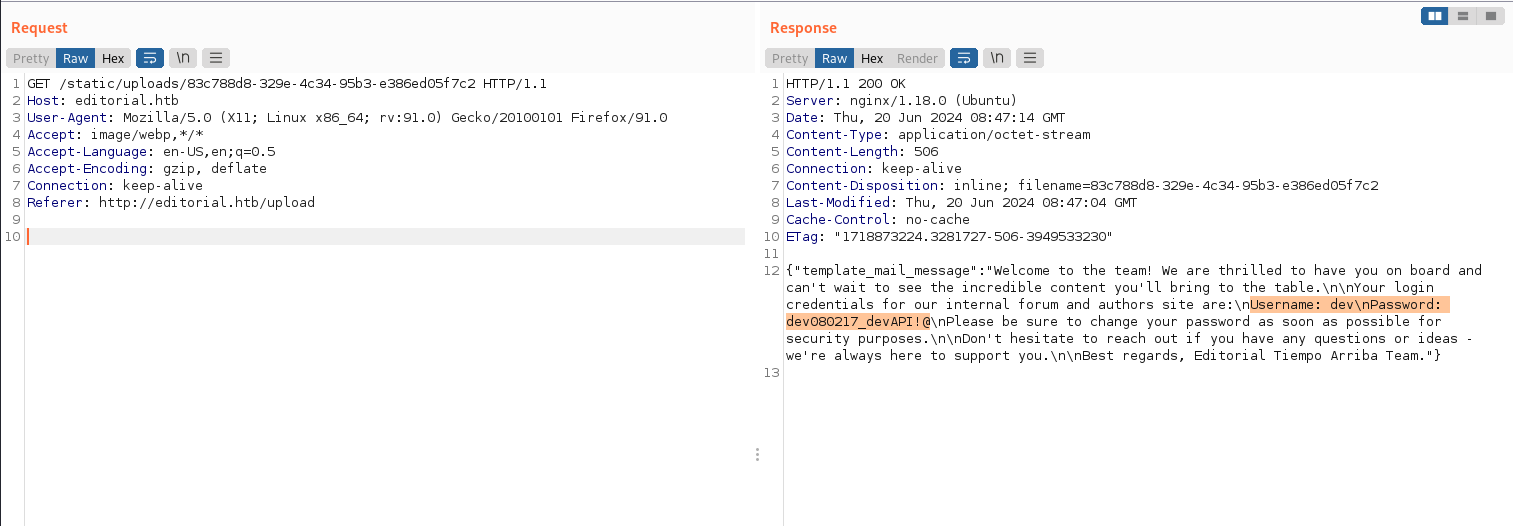Switch Request view to Pretty tab

[31, 58]
